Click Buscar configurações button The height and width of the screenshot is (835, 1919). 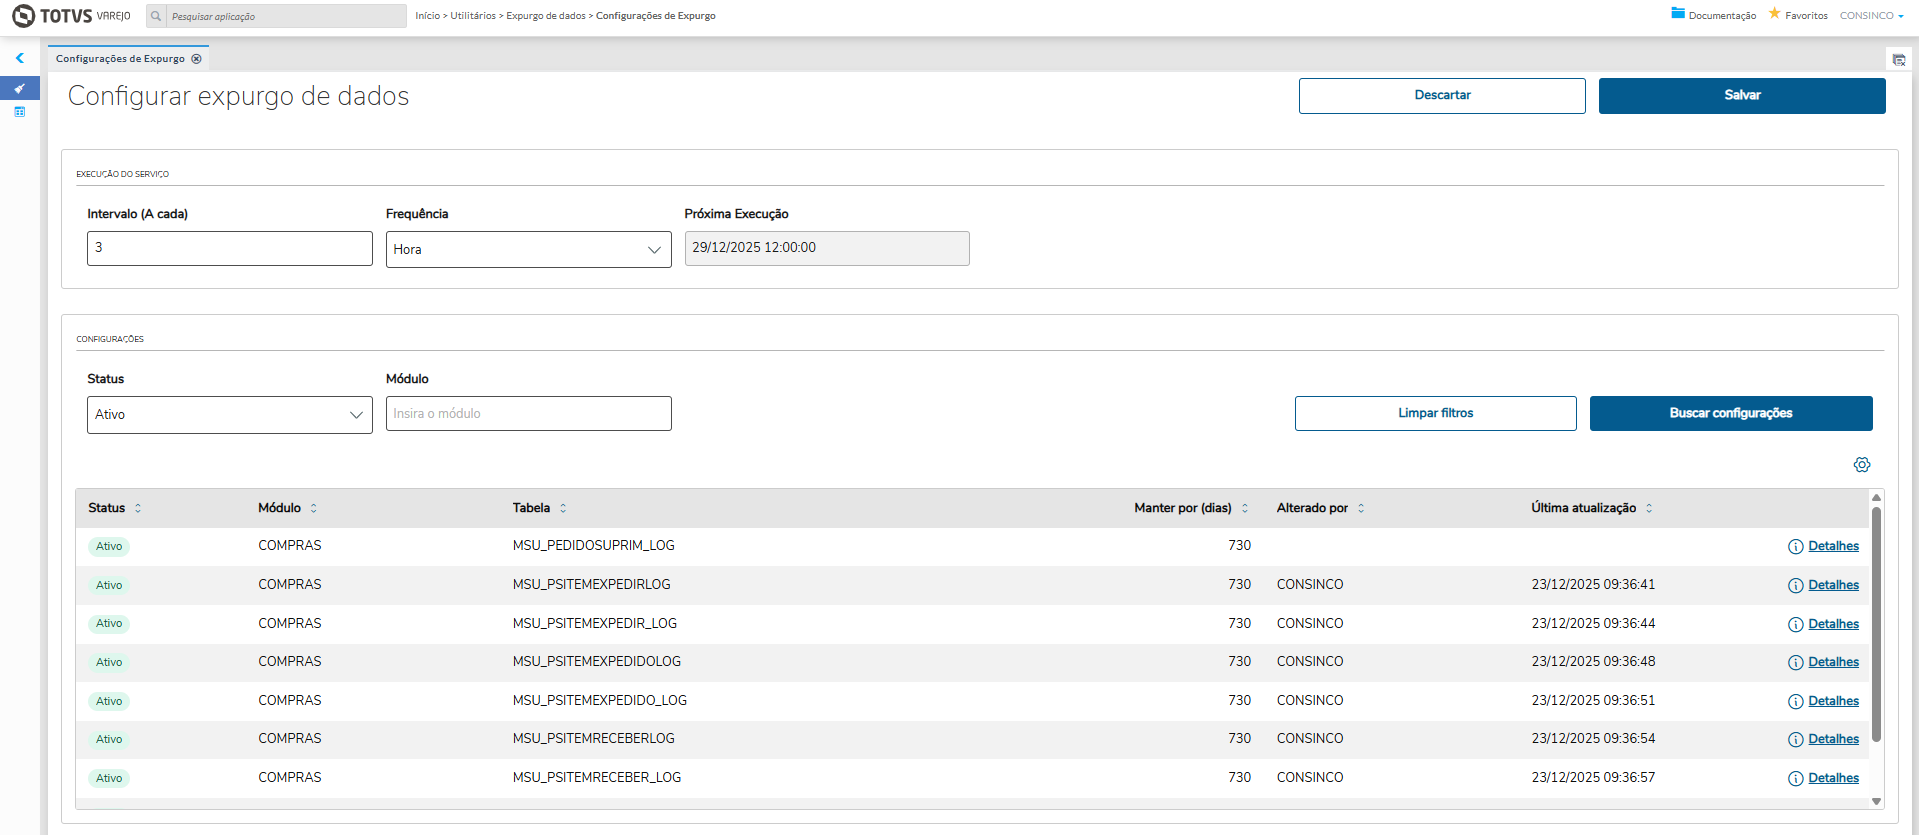(1730, 414)
